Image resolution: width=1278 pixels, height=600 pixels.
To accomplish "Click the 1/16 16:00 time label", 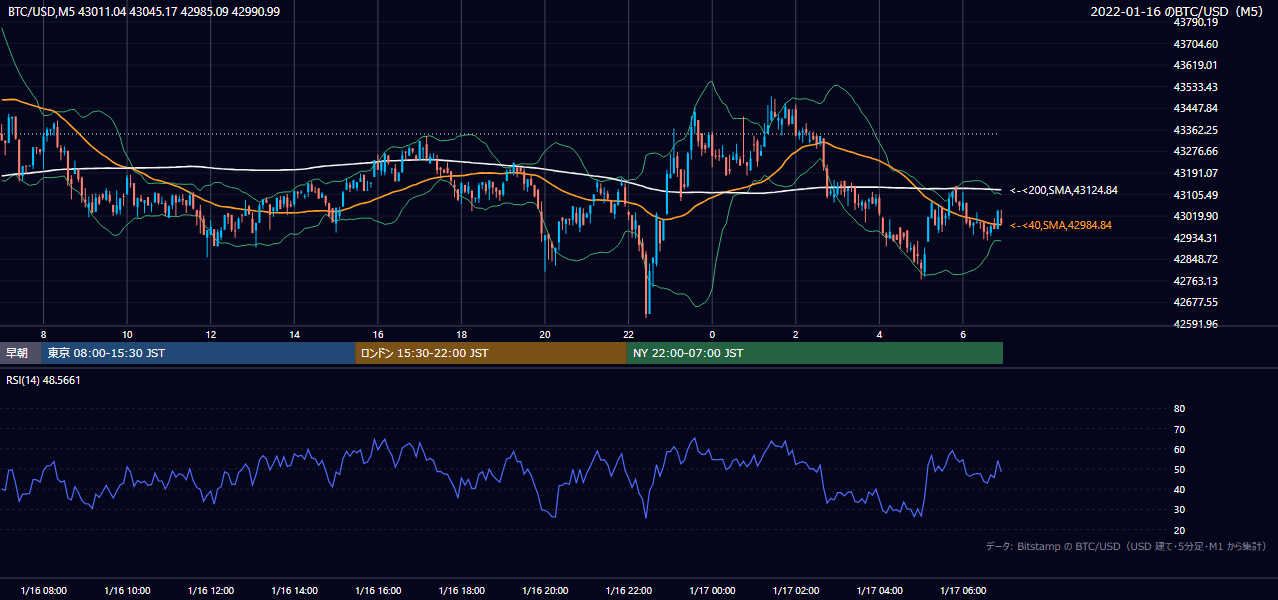I will (377, 591).
